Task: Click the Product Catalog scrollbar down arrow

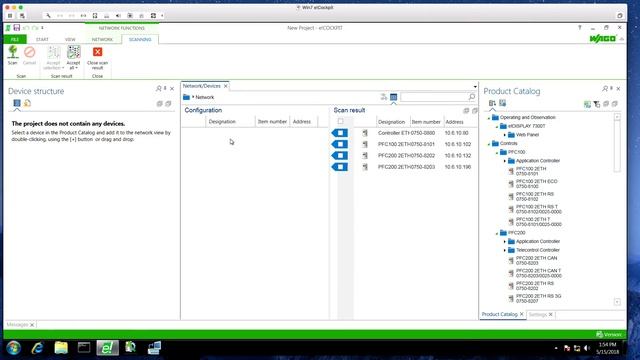Action: (617, 302)
